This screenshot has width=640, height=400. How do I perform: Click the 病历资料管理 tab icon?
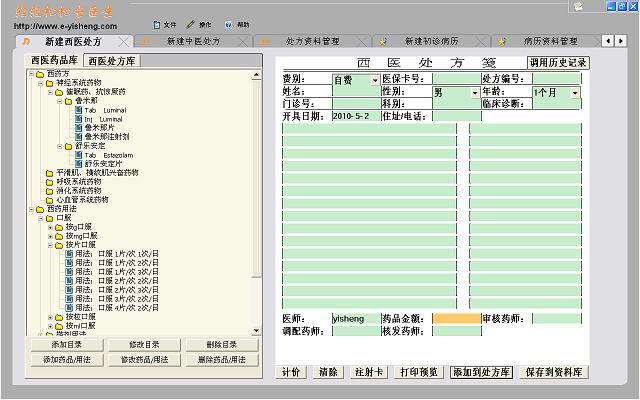coord(502,42)
